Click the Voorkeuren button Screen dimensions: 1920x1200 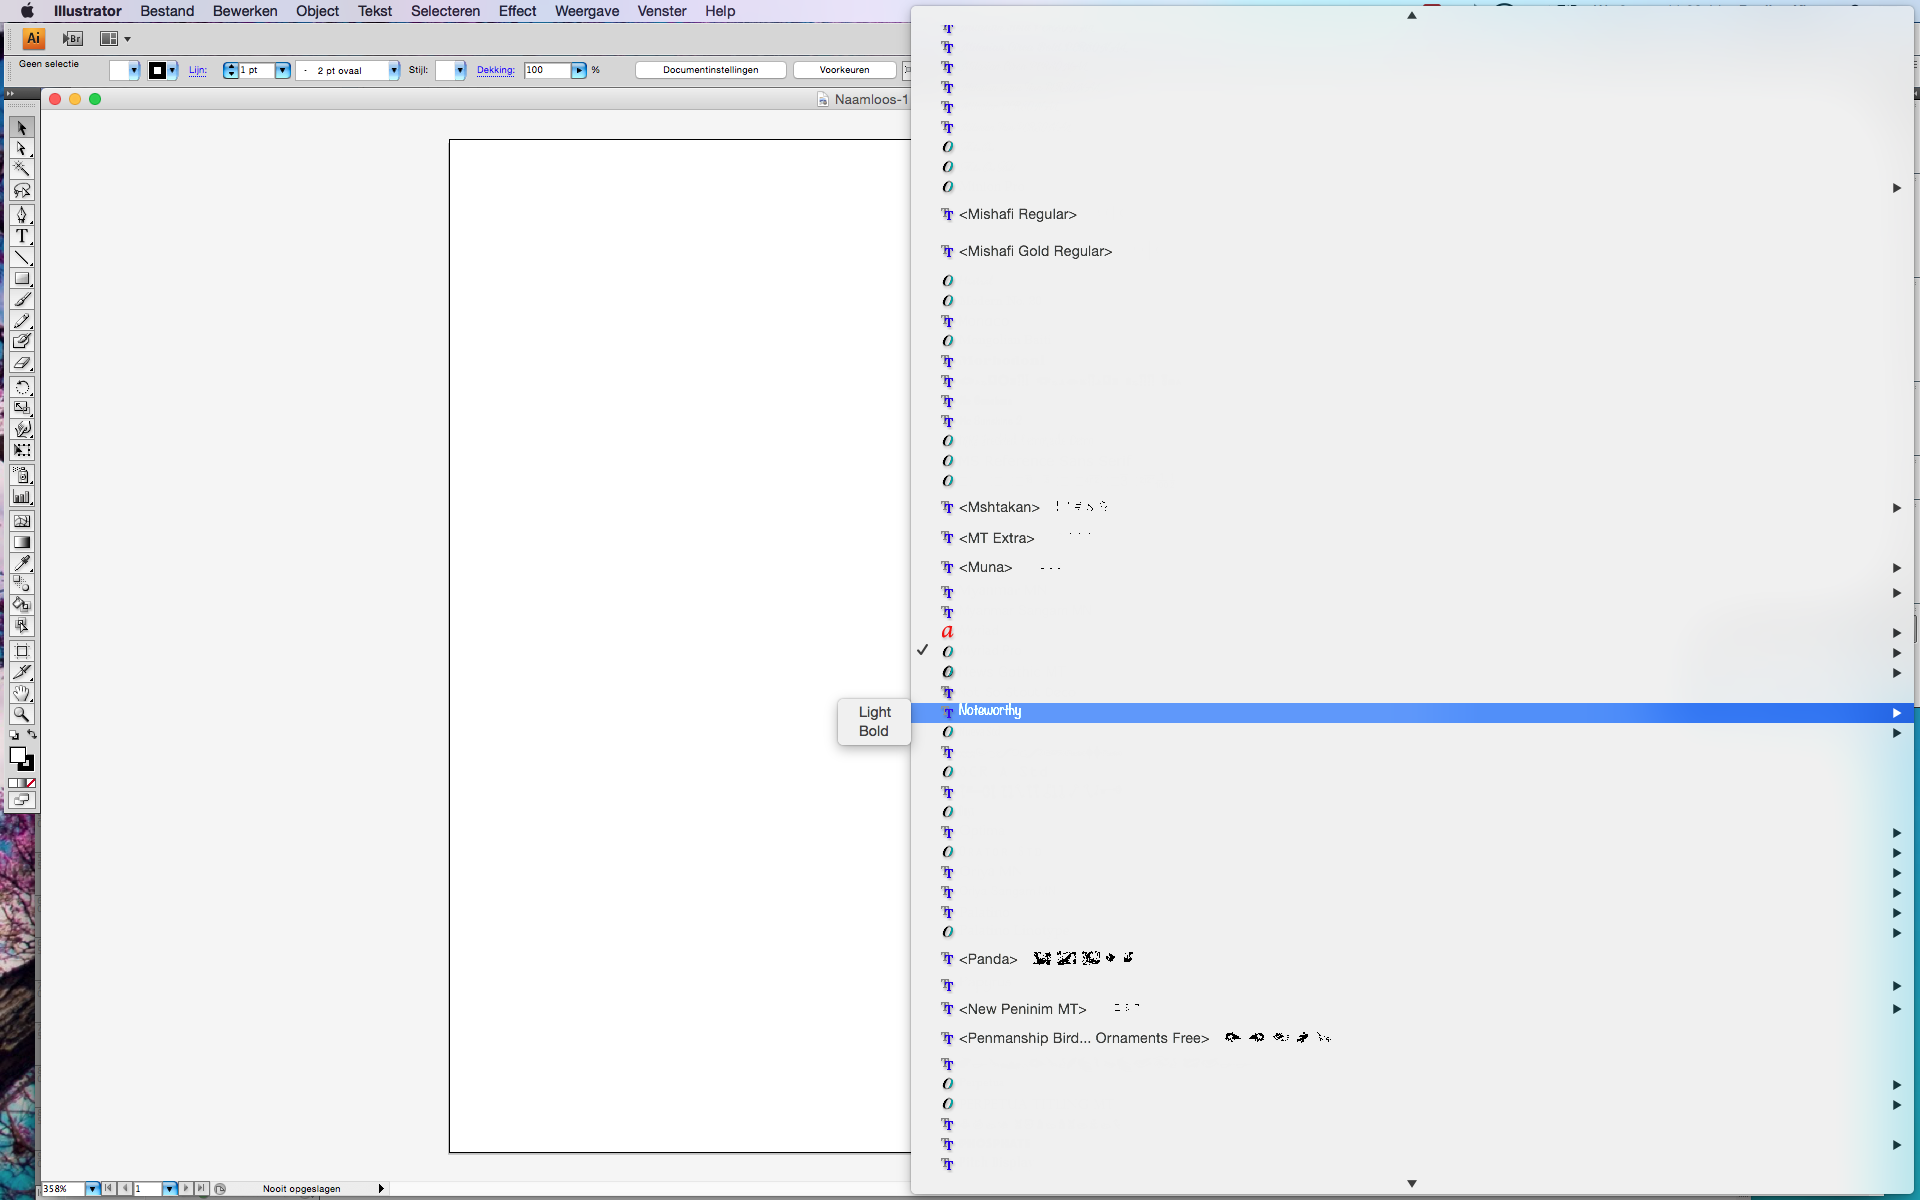[844, 70]
